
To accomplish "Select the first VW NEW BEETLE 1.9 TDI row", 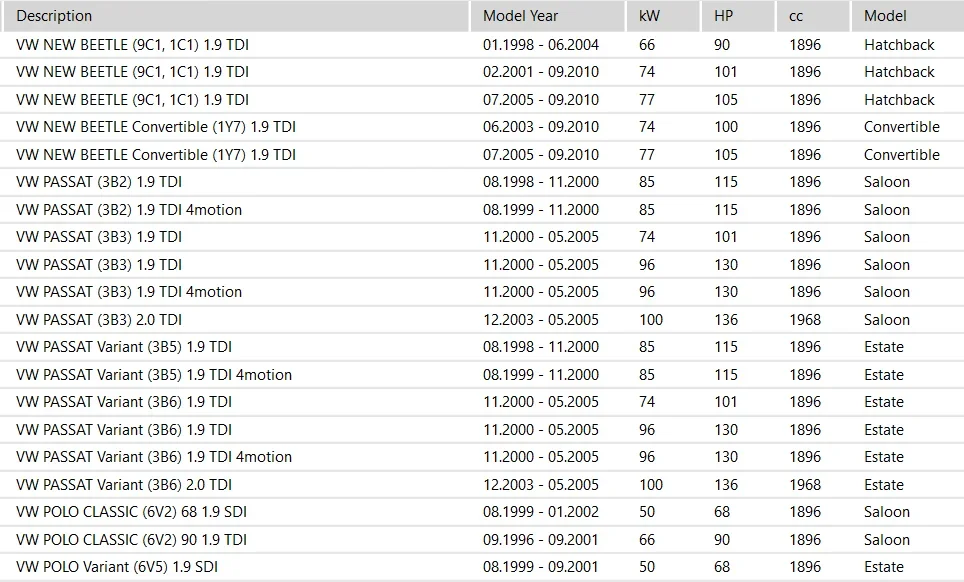I will (482, 45).
